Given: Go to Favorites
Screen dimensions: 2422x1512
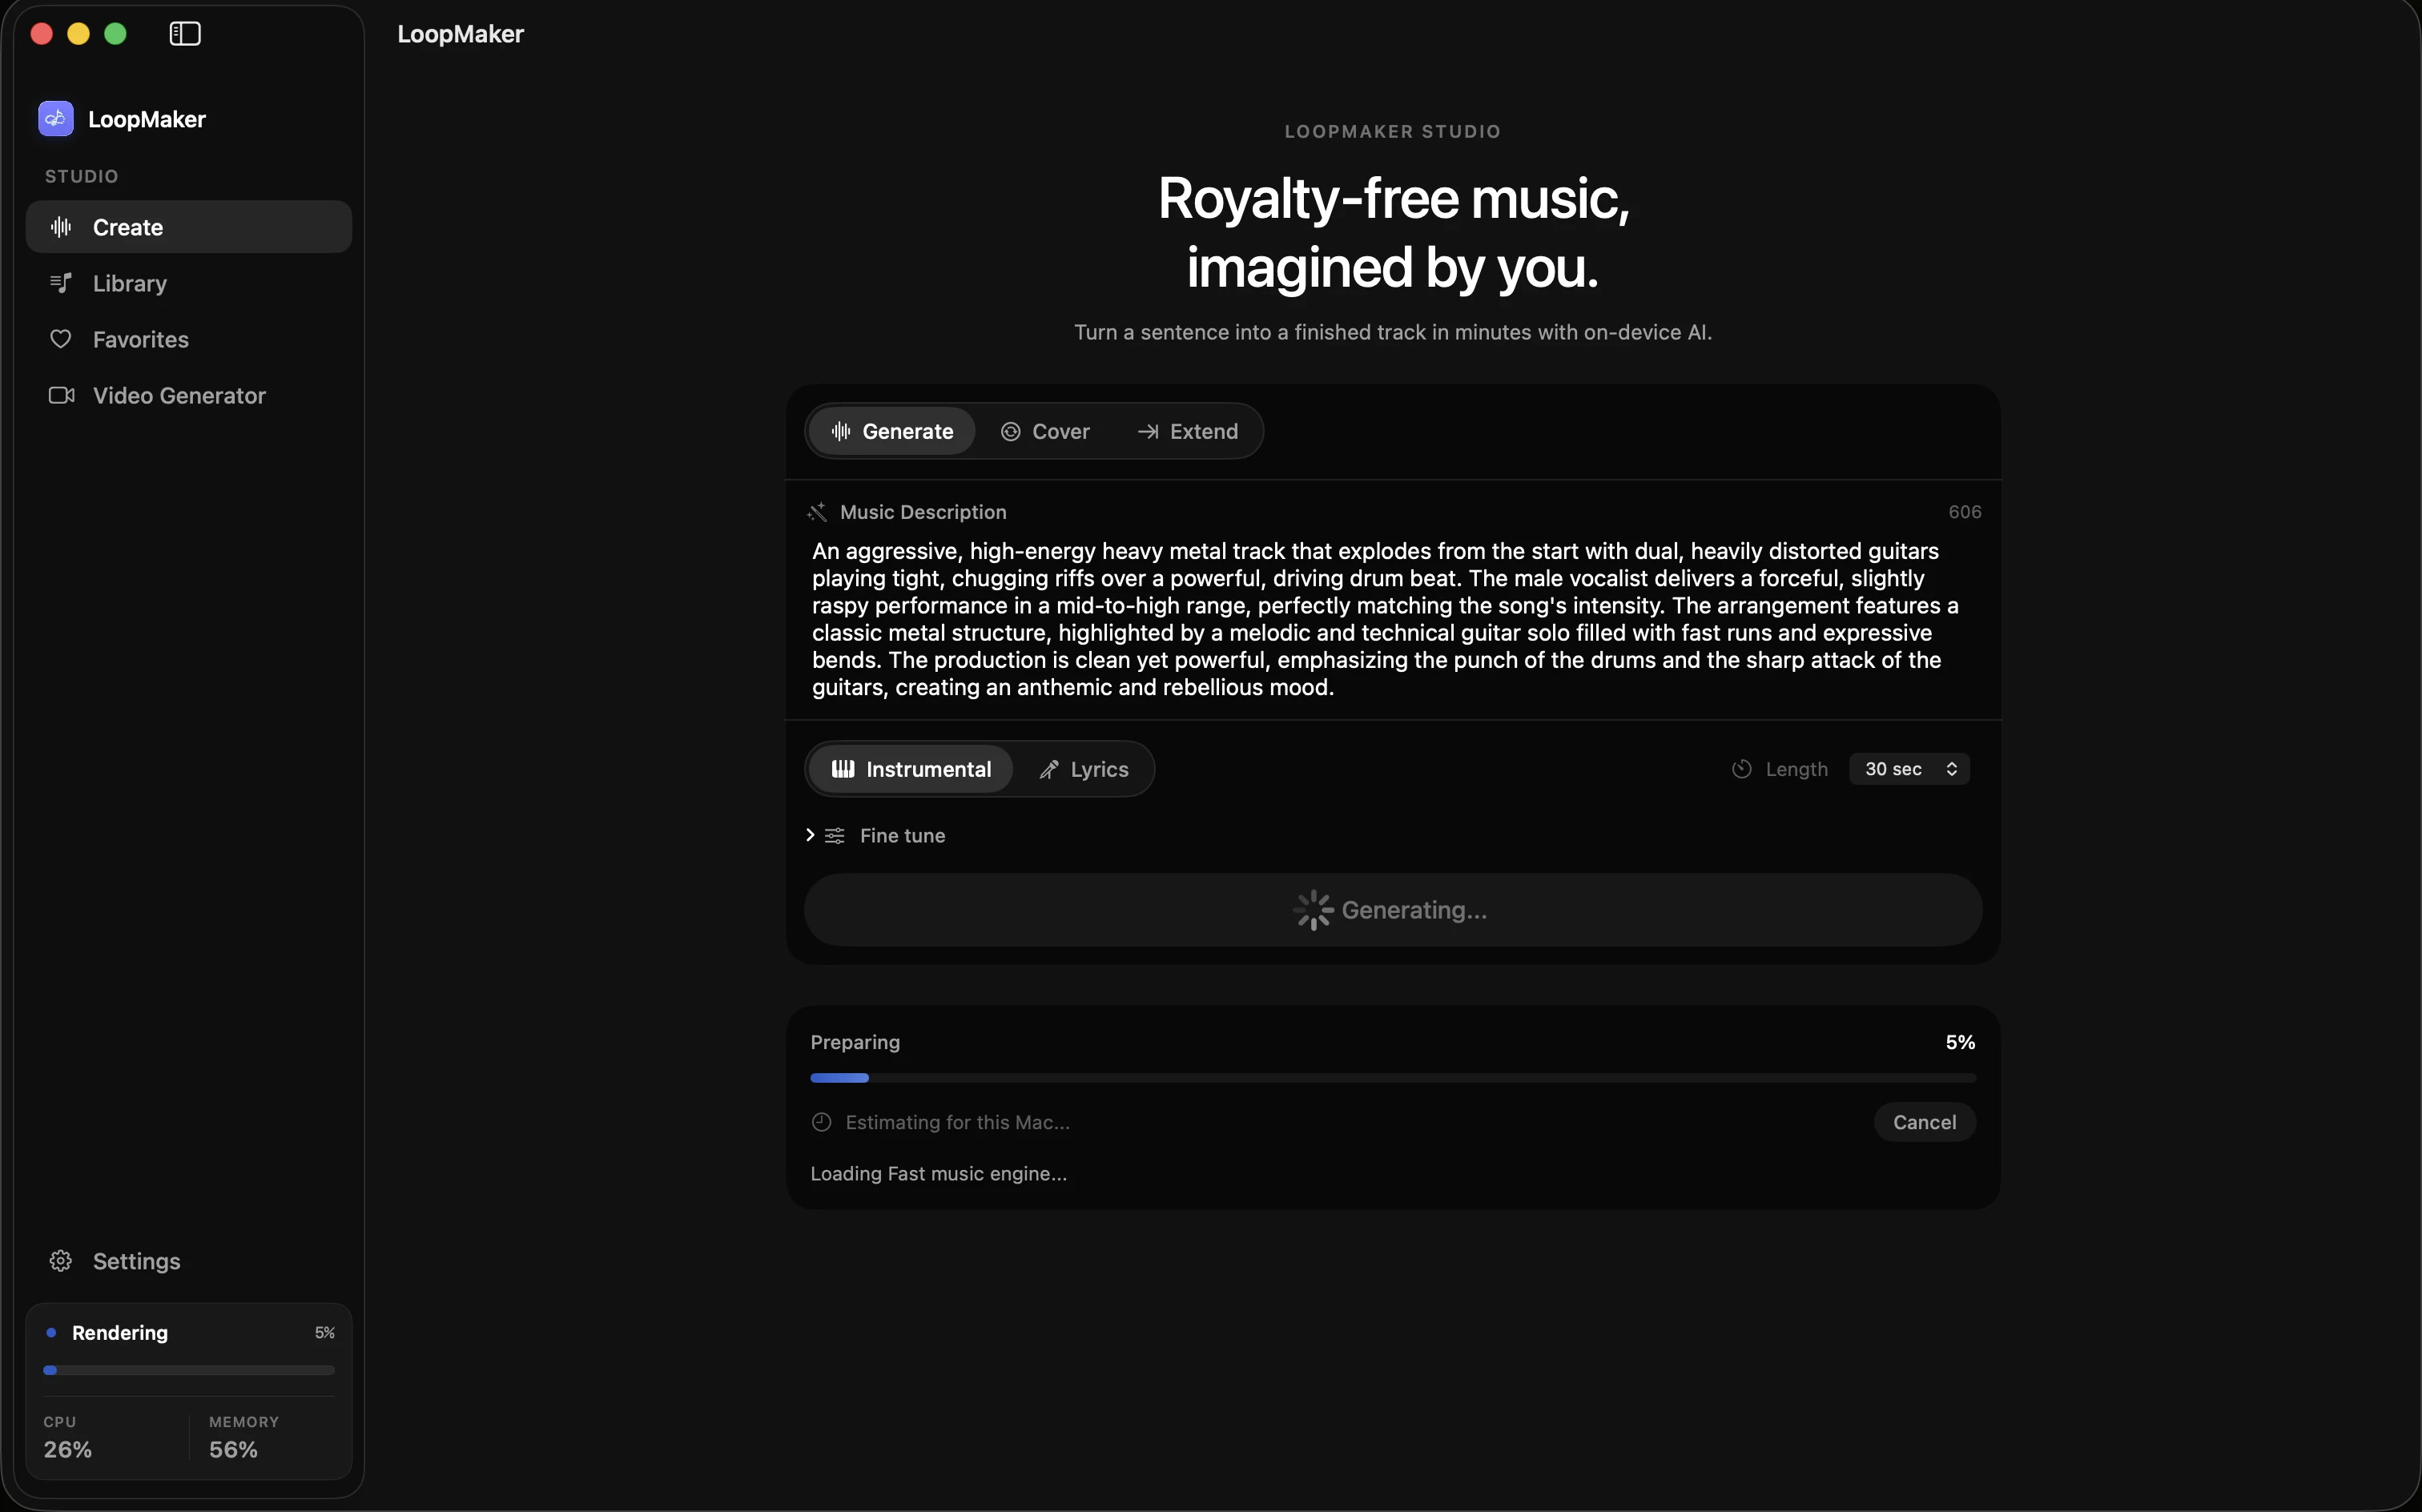Looking at the screenshot, I should coord(189,339).
